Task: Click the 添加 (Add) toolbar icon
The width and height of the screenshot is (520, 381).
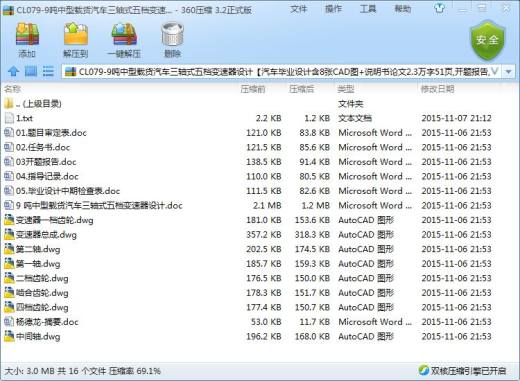Action: 27,34
